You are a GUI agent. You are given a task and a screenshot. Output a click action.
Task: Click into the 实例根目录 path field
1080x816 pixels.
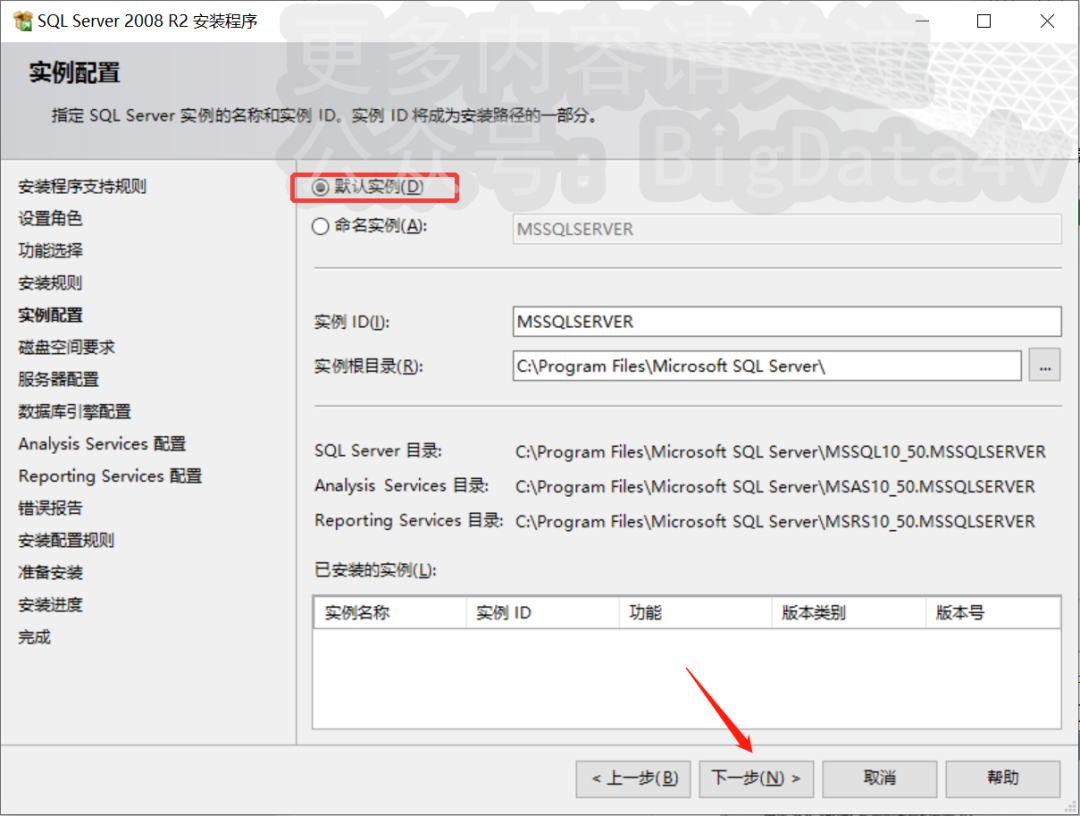click(767, 366)
